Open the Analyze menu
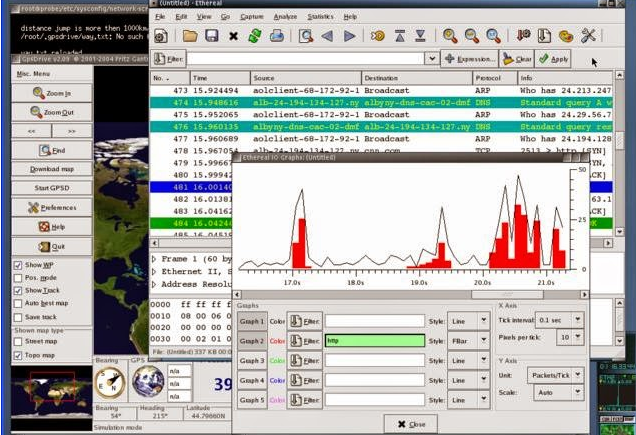The width and height of the screenshot is (636, 435). coord(285,17)
